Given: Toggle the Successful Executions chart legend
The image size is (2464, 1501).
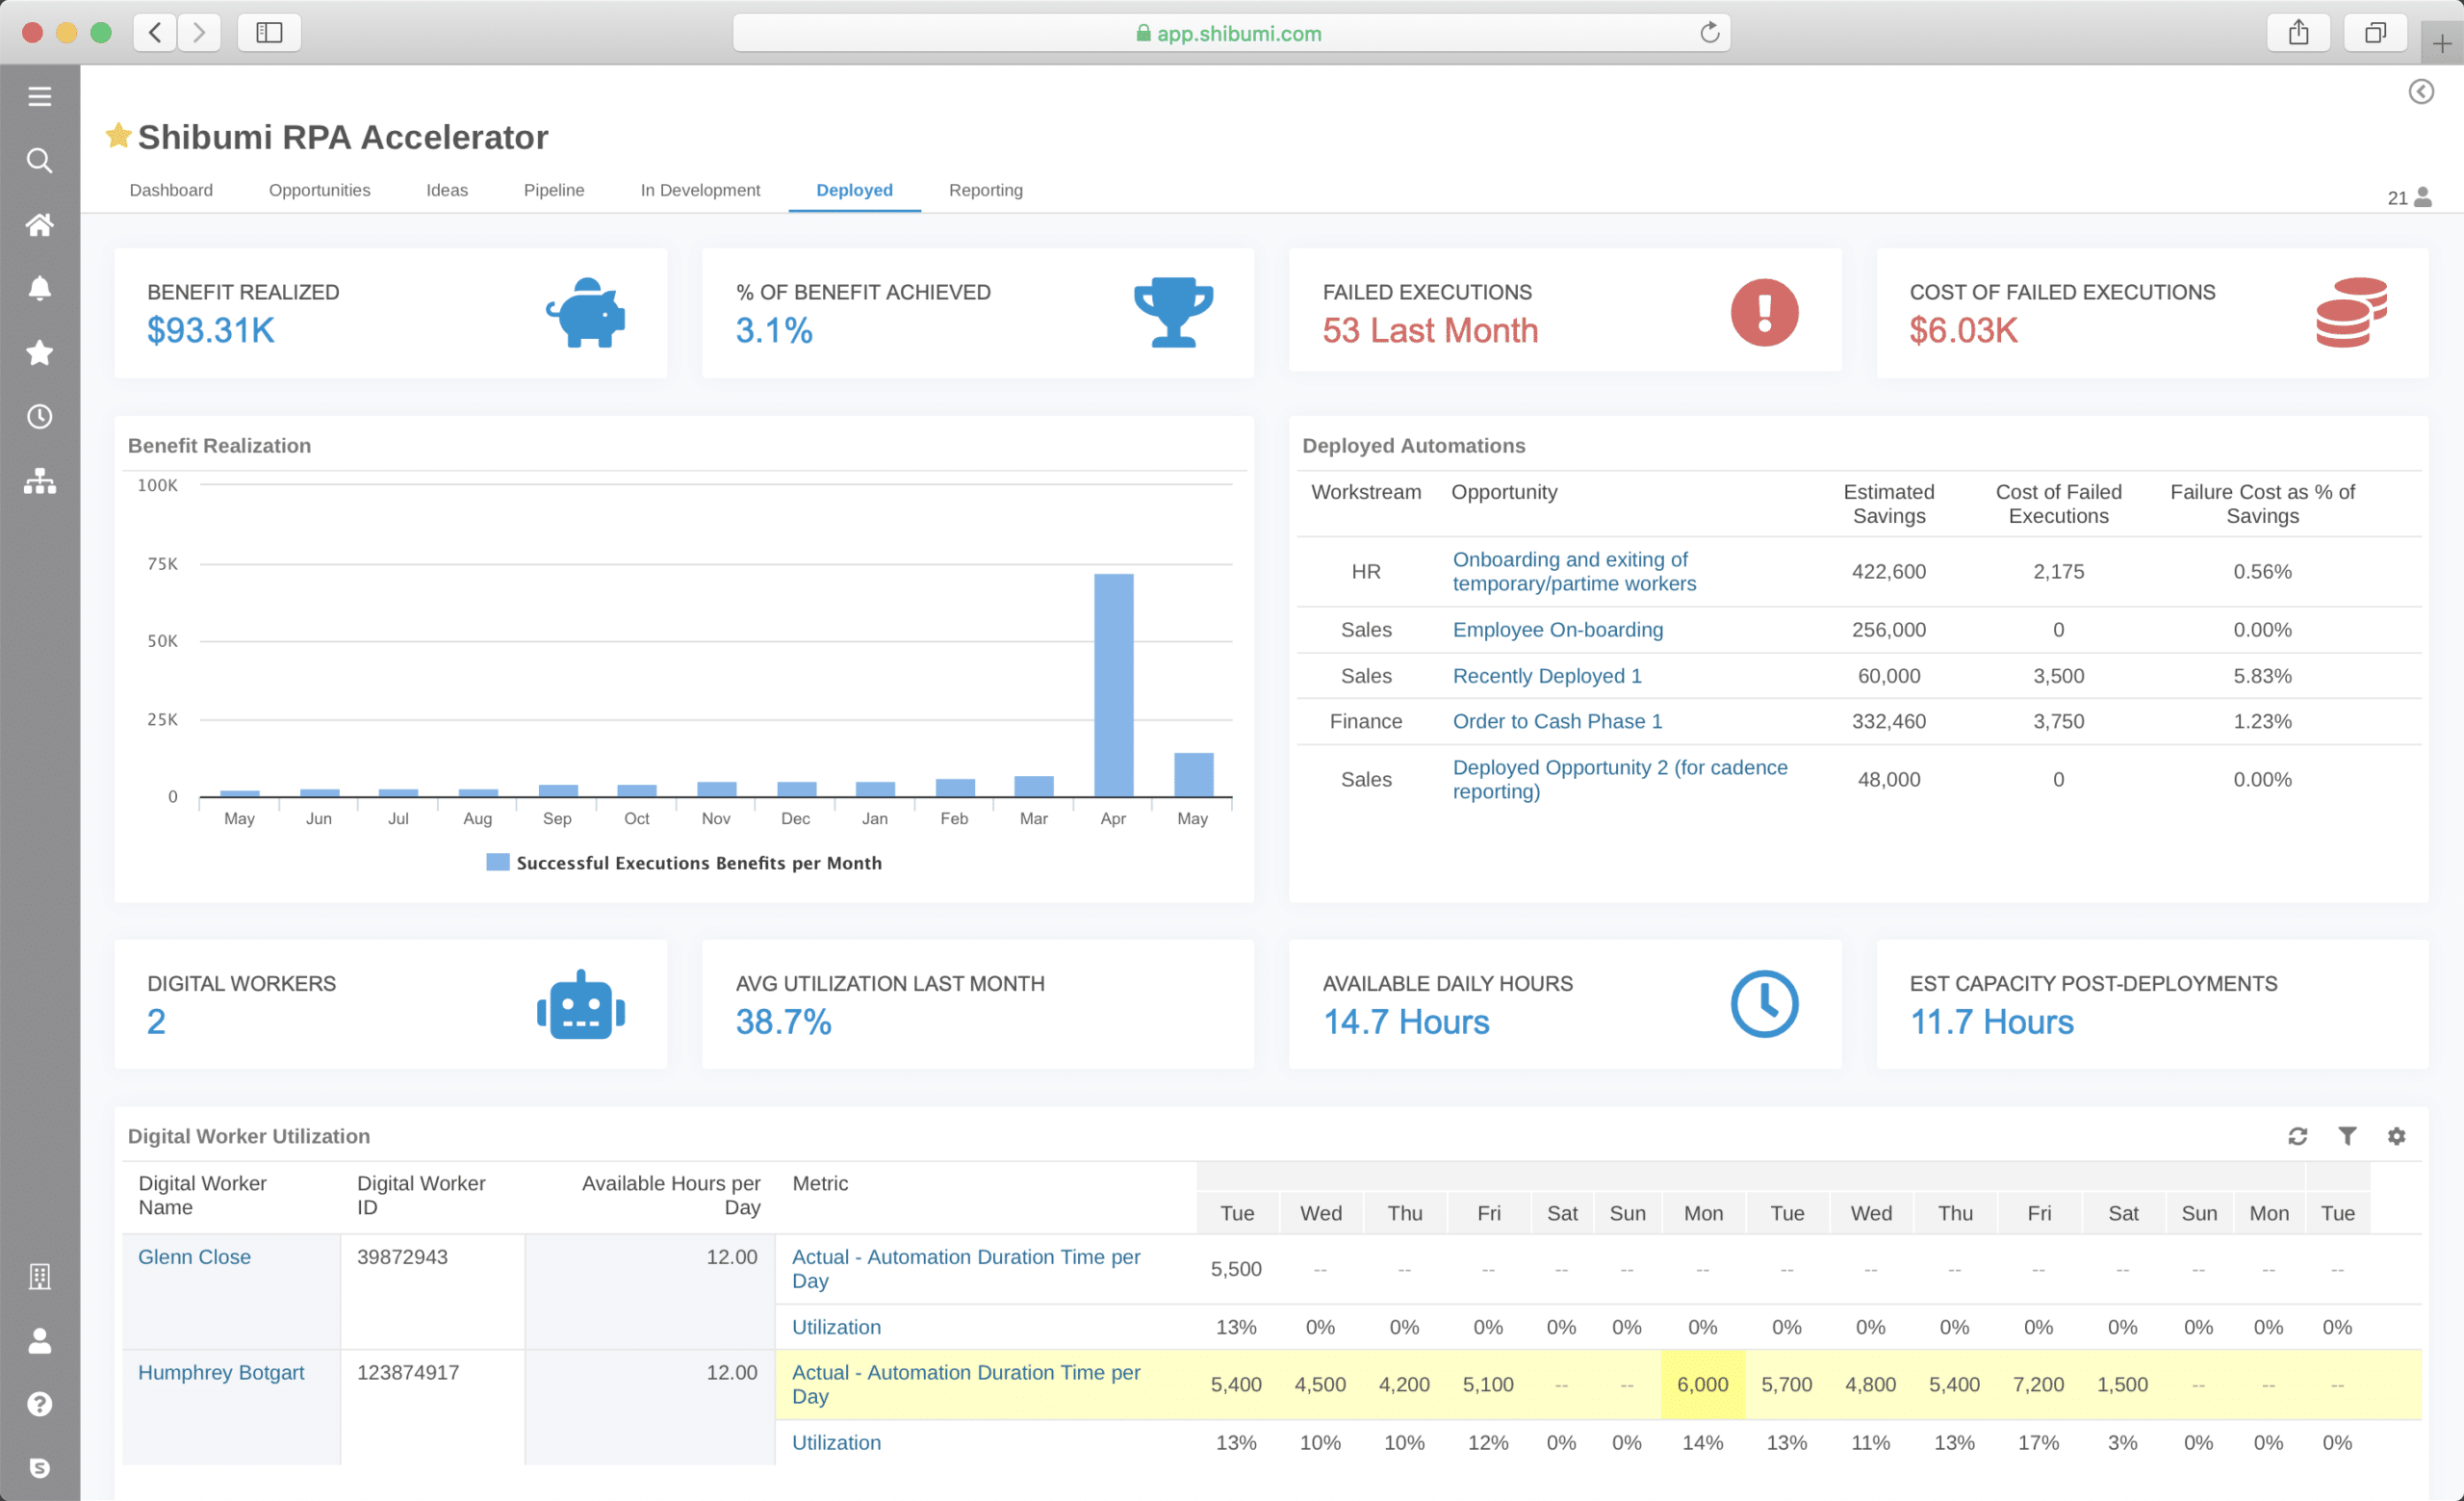Looking at the screenshot, I should coord(684,862).
